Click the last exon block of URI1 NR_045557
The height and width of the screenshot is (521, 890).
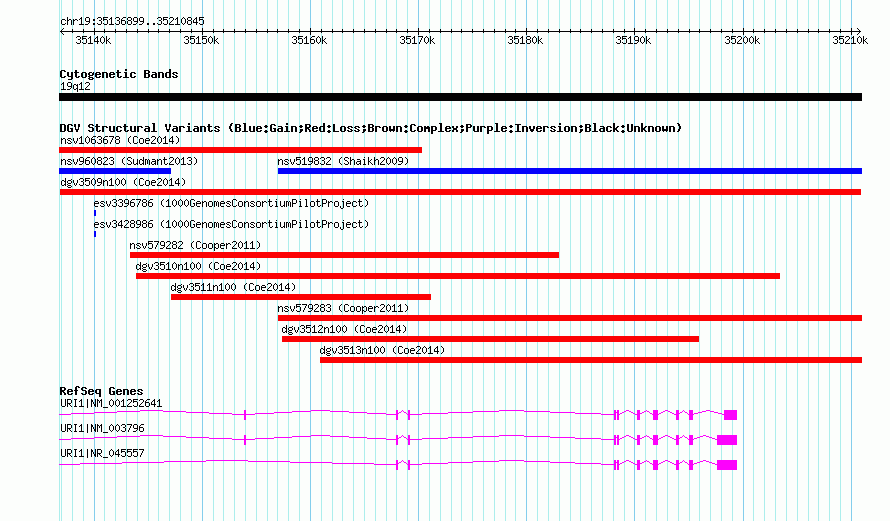coord(727,465)
